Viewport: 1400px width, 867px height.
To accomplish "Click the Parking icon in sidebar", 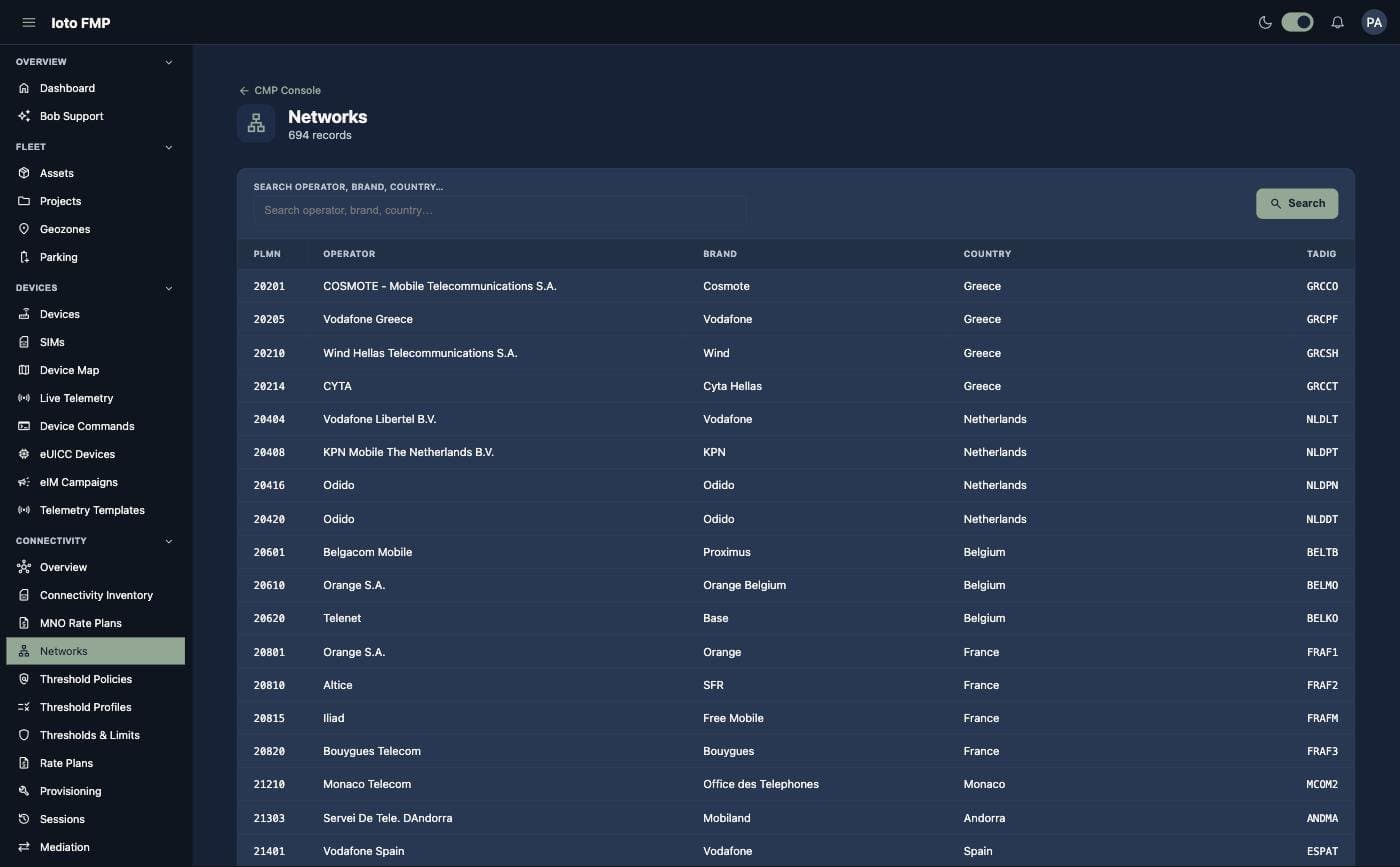I will (x=24, y=257).
